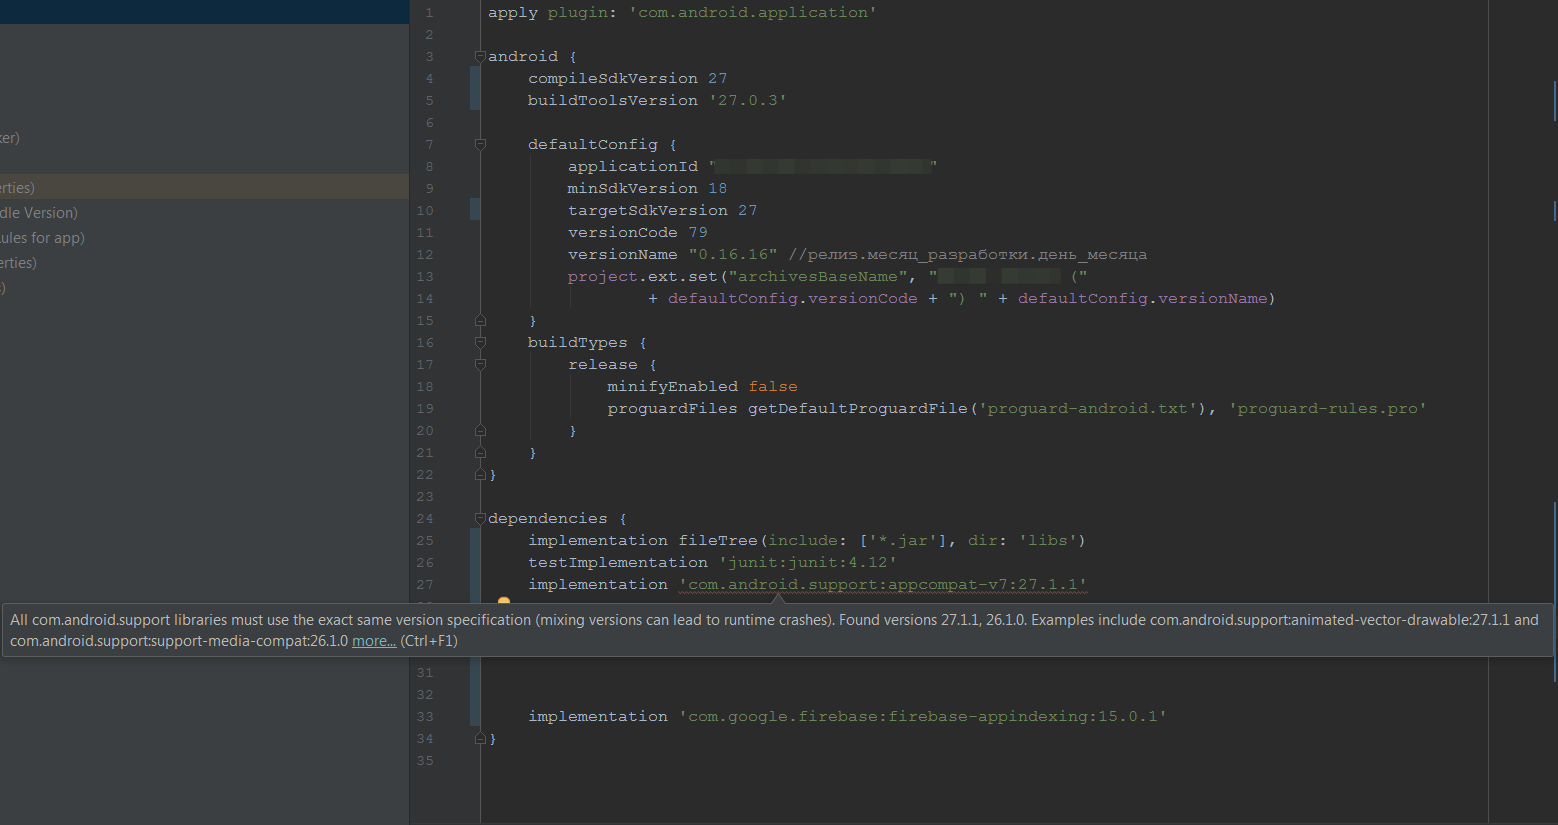Click the buildToolsVersion '27.0.3' value
Screen dimensions: 1558x825
coord(747,100)
